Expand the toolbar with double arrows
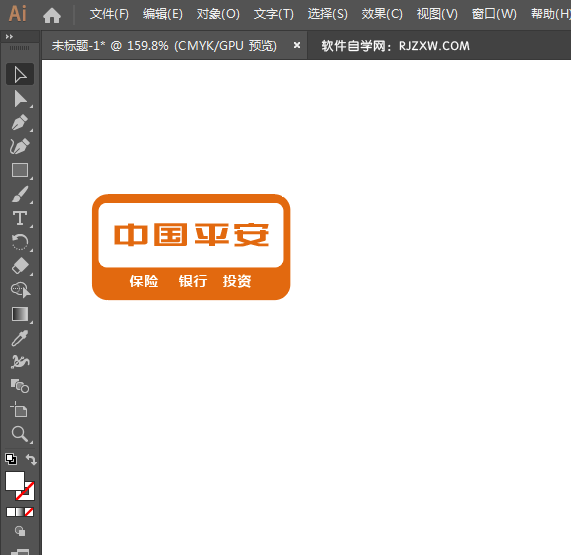This screenshot has width=571, height=555. coord(9,36)
